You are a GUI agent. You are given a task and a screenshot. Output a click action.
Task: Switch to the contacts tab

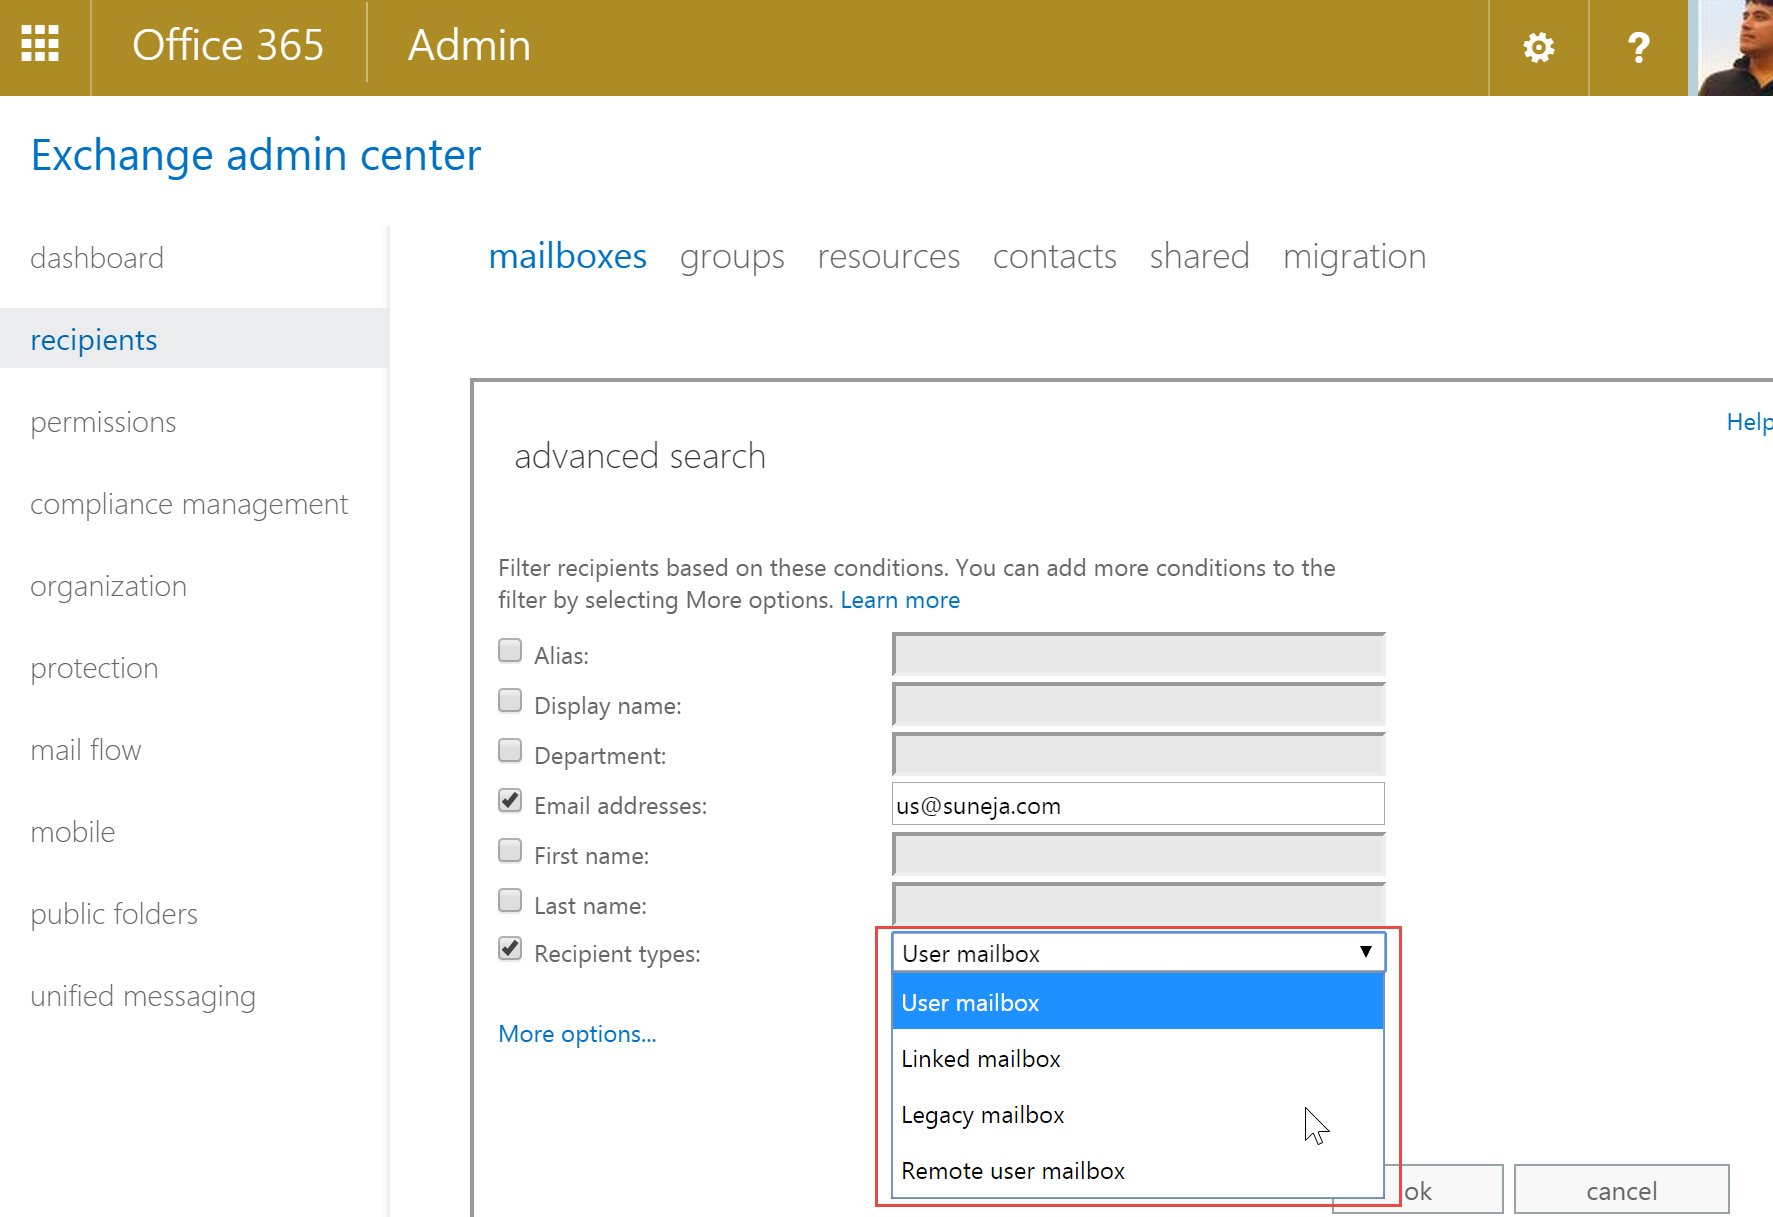point(1054,256)
